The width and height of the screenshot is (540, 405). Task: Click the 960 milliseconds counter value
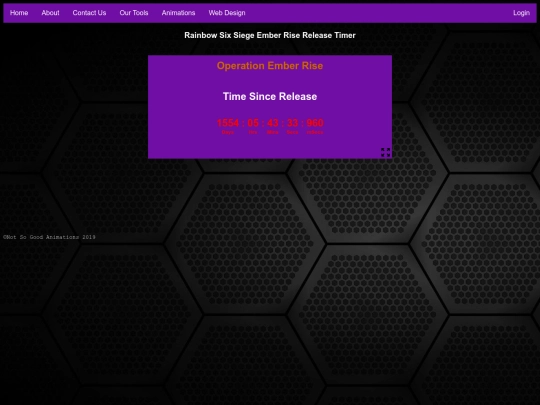coord(315,123)
